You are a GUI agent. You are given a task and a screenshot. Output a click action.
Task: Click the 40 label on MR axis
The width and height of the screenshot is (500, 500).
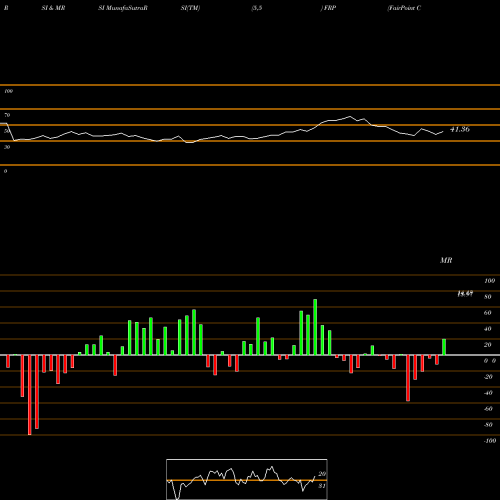point(488,329)
